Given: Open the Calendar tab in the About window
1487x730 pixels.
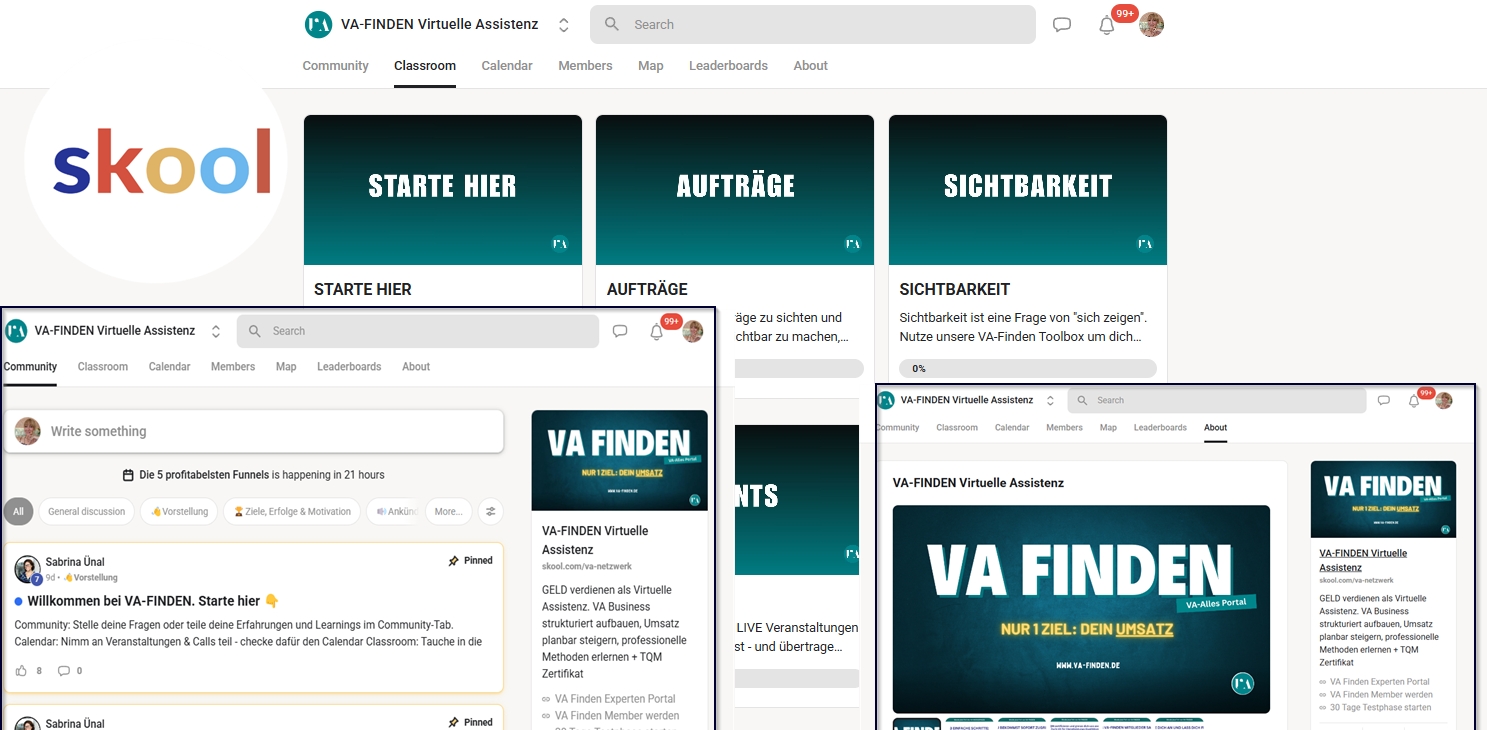Looking at the screenshot, I should [x=1012, y=427].
